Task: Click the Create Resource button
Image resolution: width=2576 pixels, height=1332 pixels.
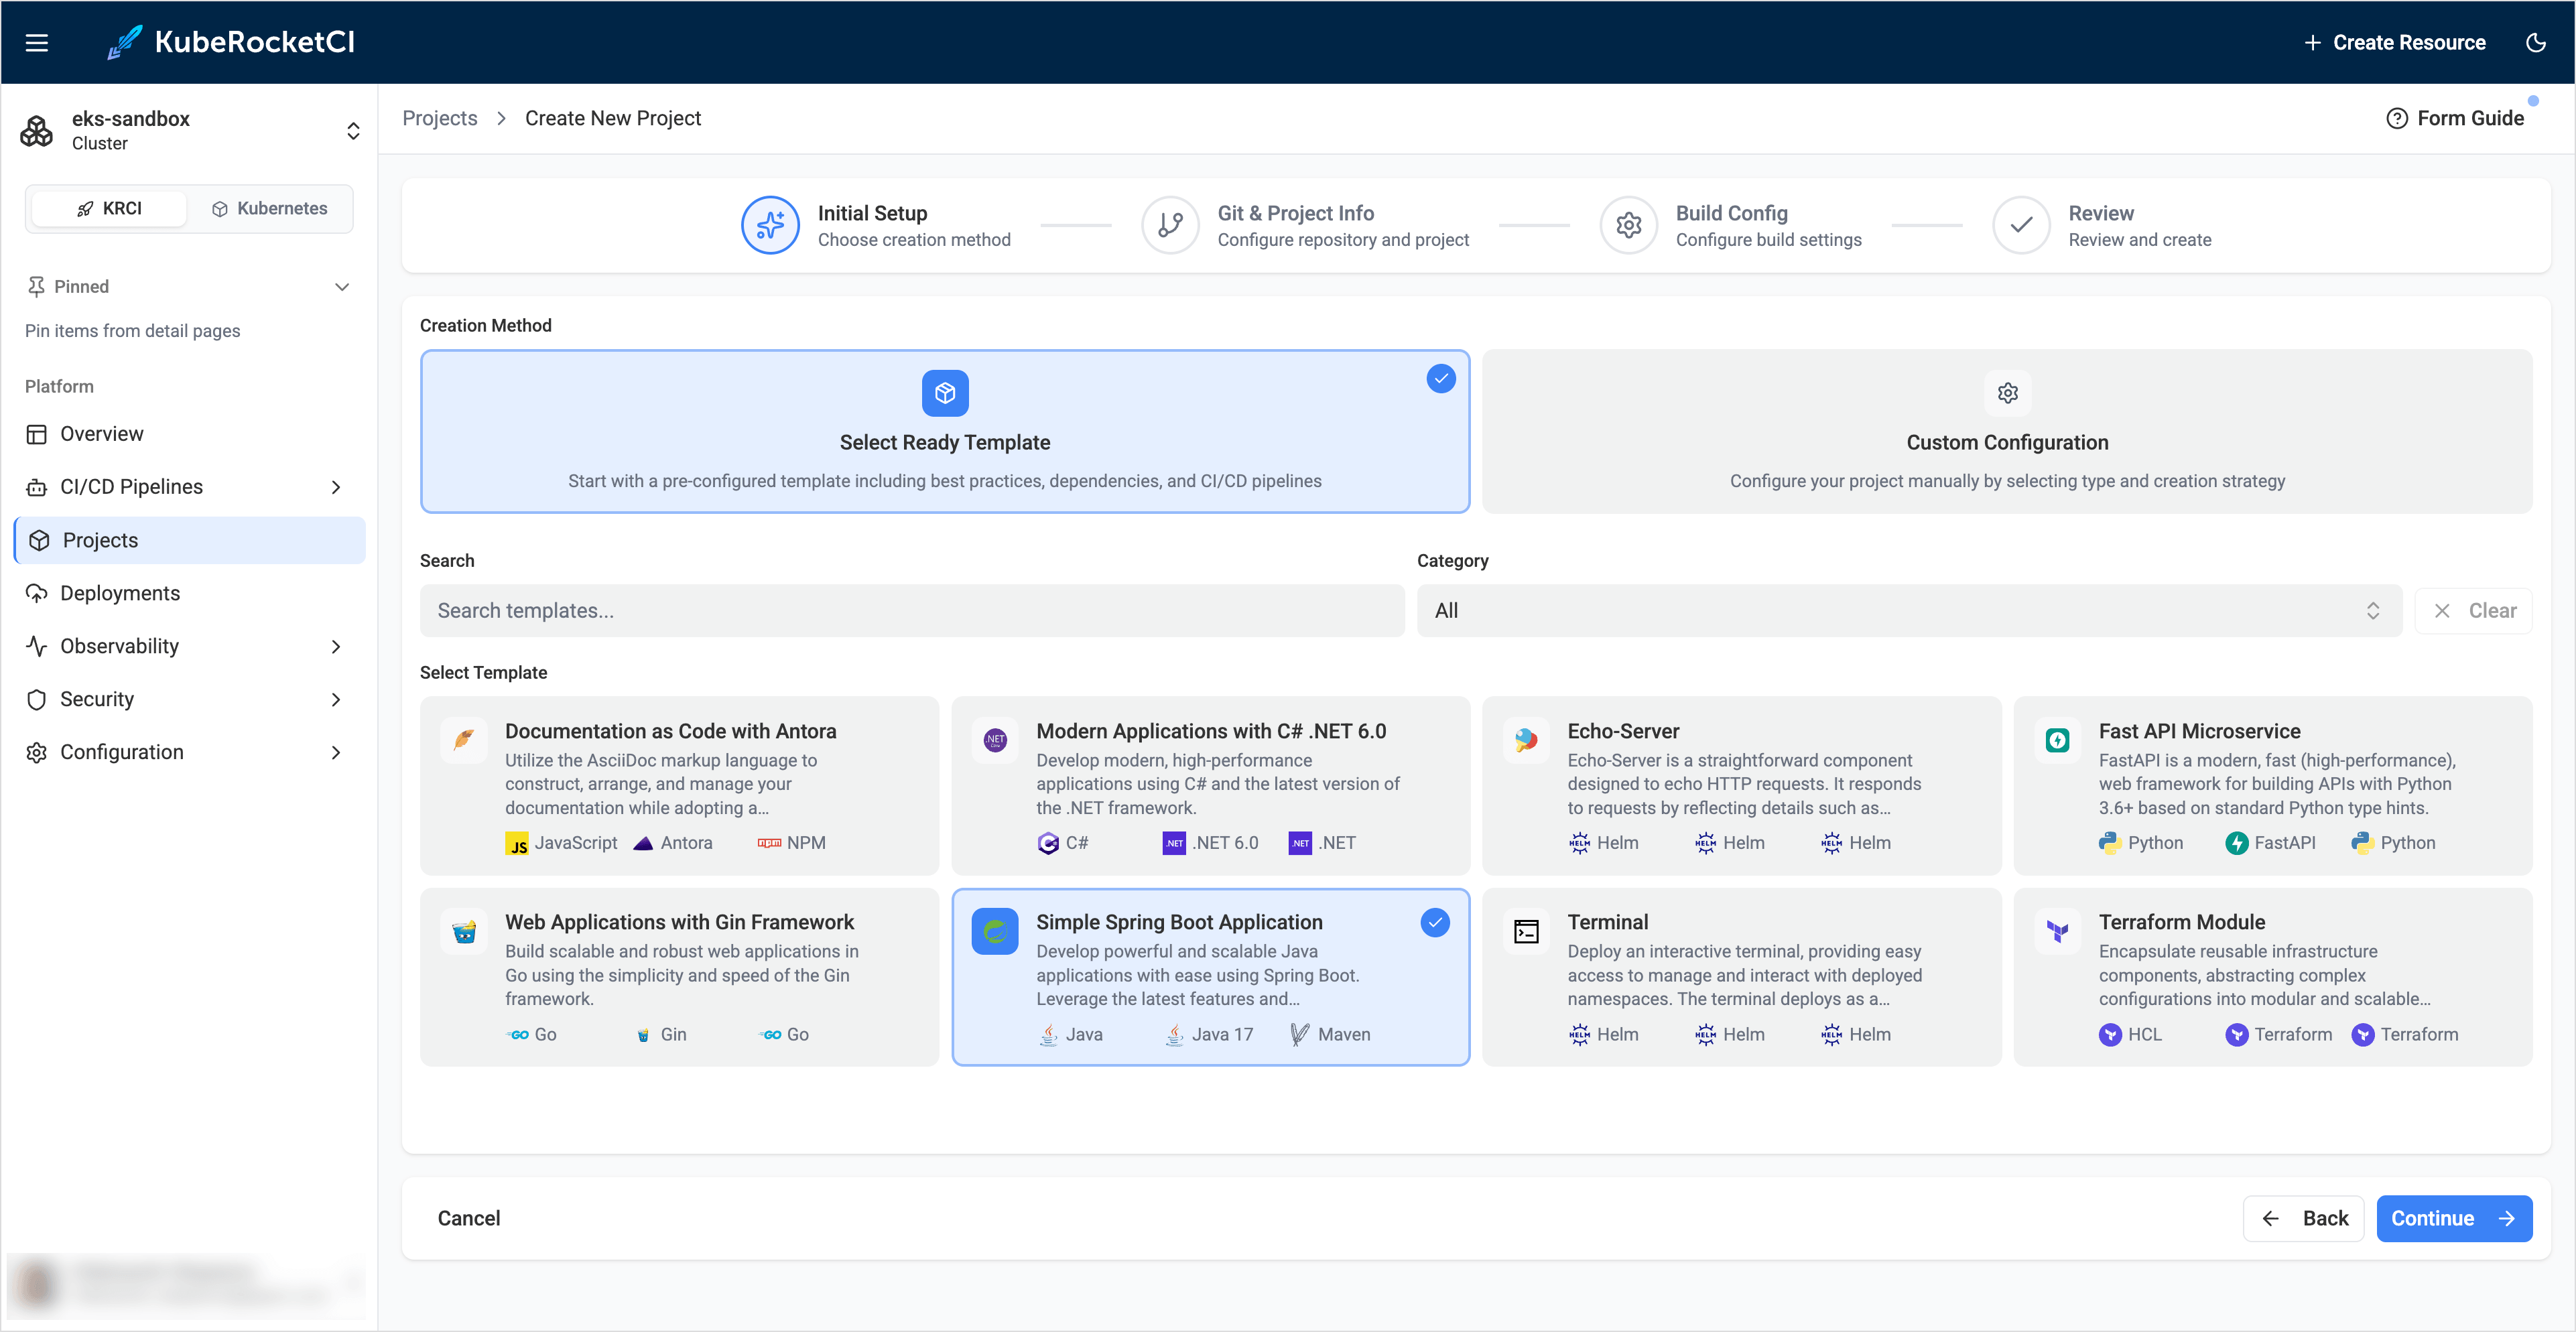Action: (x=2395, y=42)
